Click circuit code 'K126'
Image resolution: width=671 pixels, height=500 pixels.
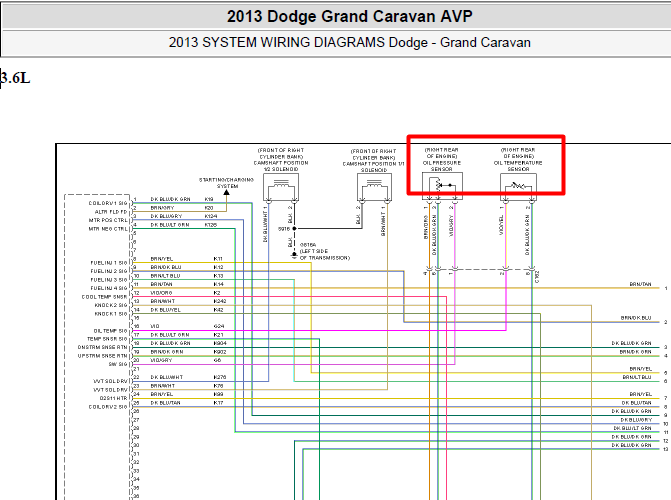point(211,225)
